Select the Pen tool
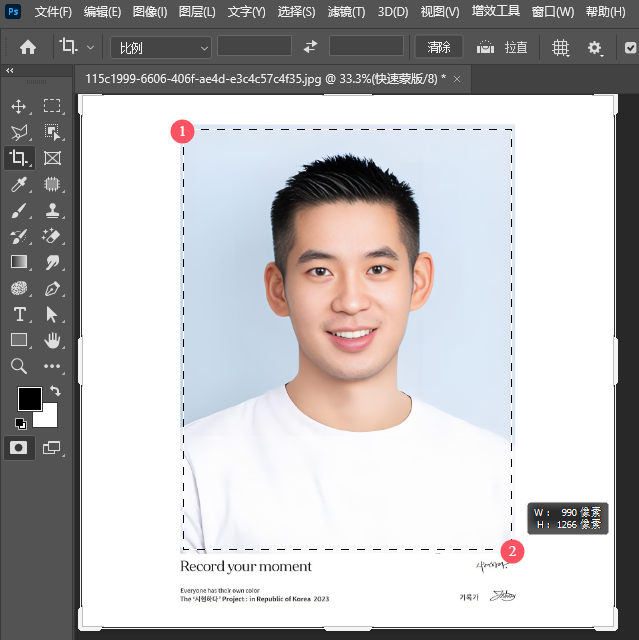Image resolution: width=639 pixels, height=640 pixels. point(52,289)
